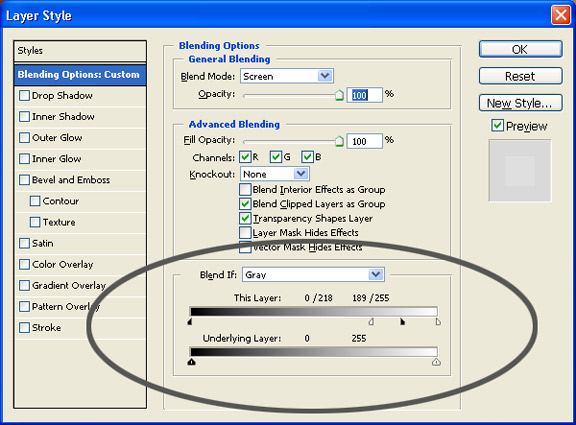Image resolution: width=576 pixels, height=425 pixels.
Task: Click the New Style... button
Action: tap(521, 103)
